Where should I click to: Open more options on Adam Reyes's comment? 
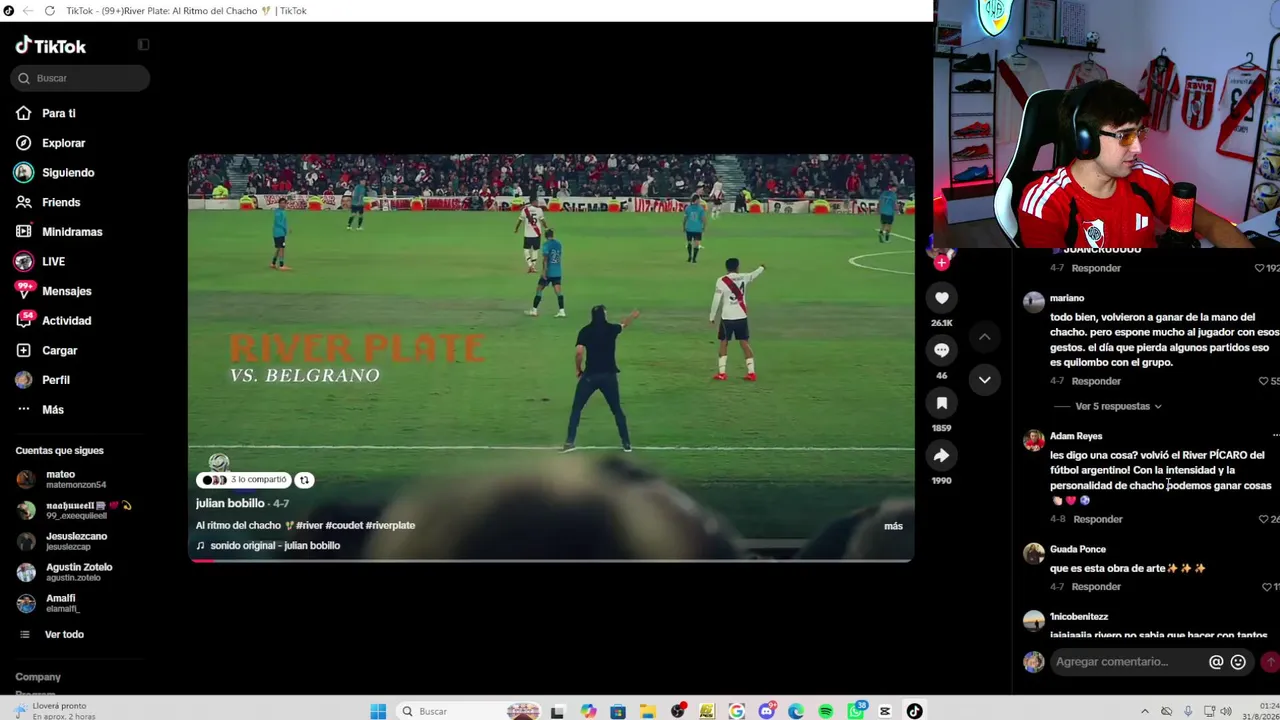tap(1275, 436)
